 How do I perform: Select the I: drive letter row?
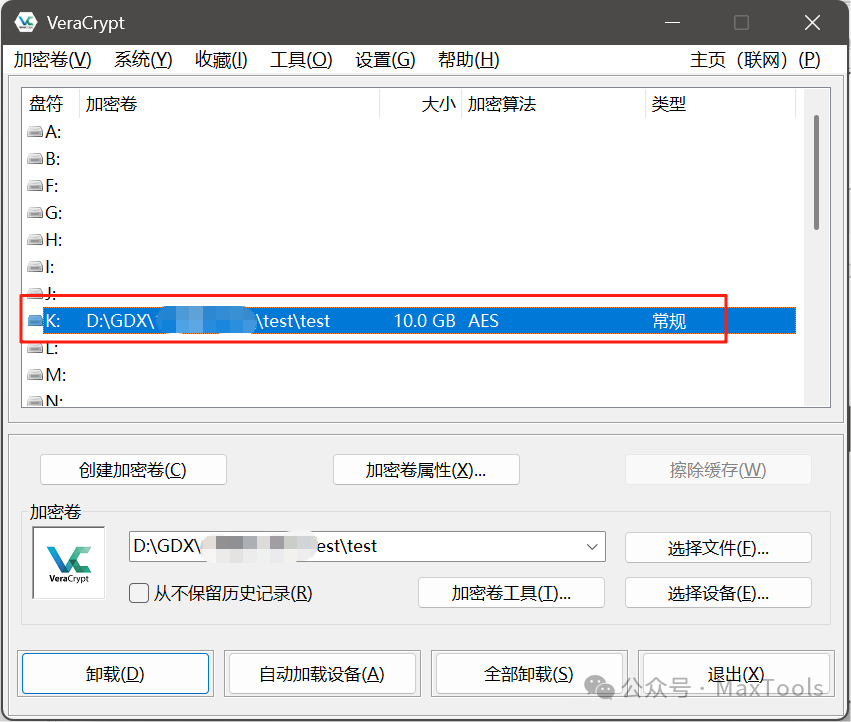(409, 267)
